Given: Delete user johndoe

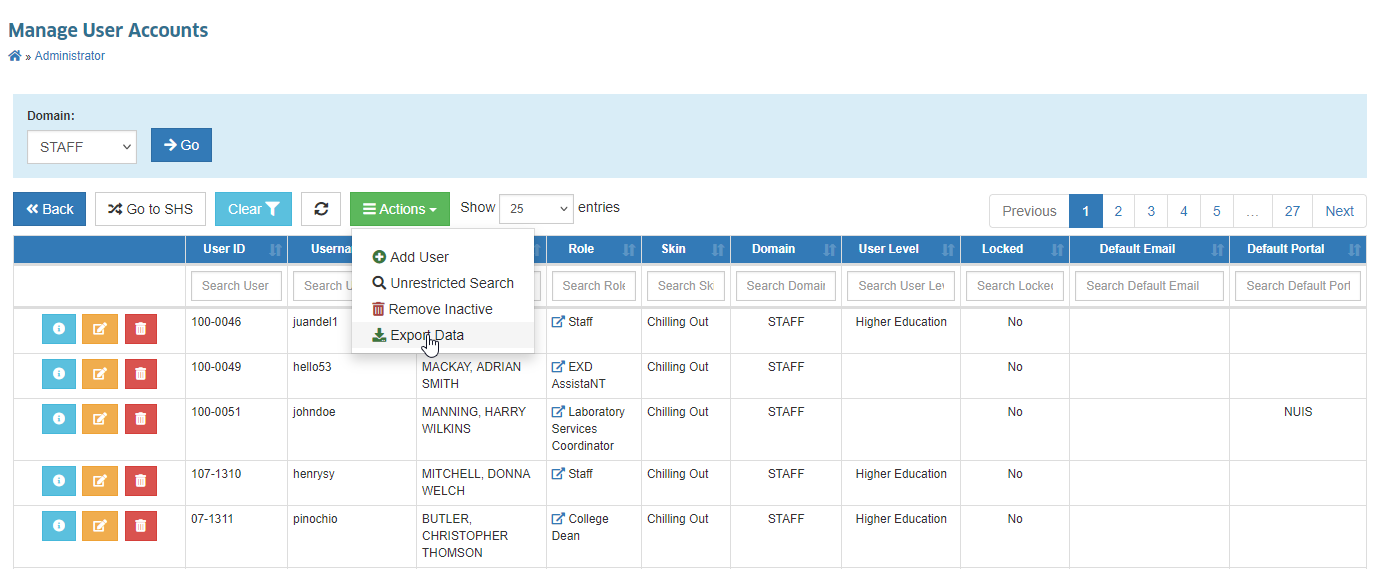Looking at the screenshot, I should click(140, 418).
